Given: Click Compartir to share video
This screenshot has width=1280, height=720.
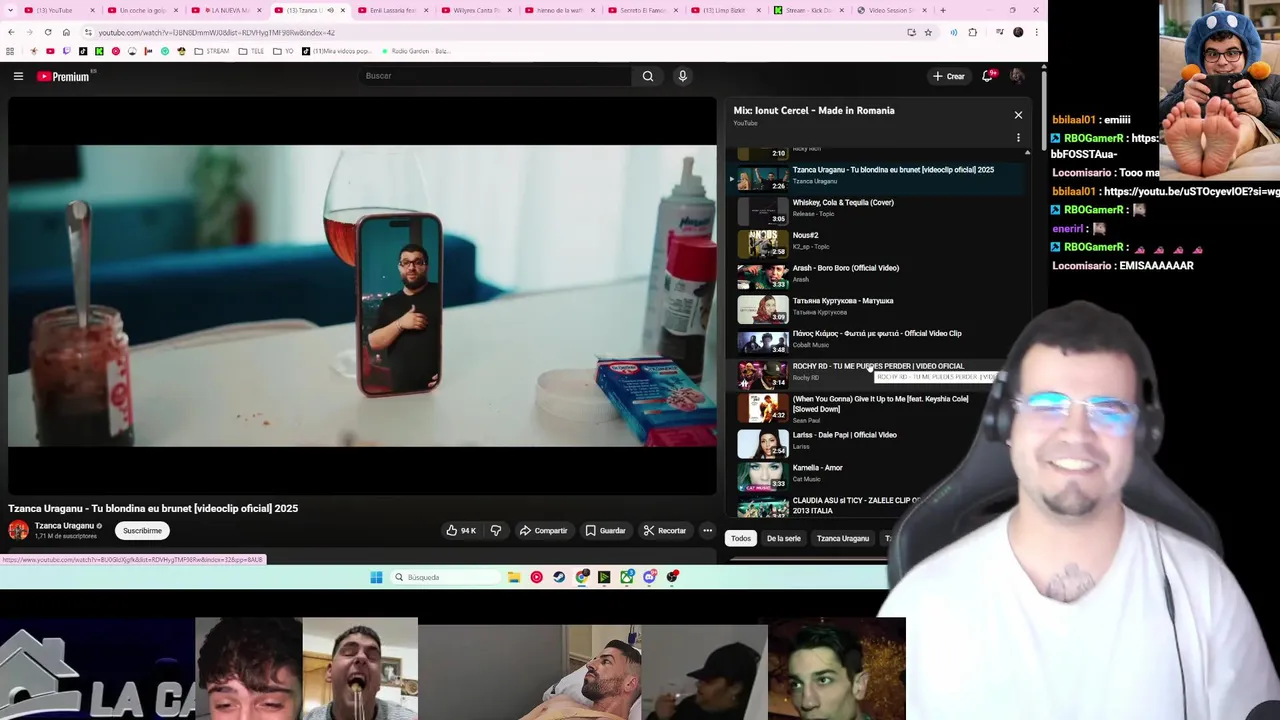Looking at the screenshot, I should point(543,531).
